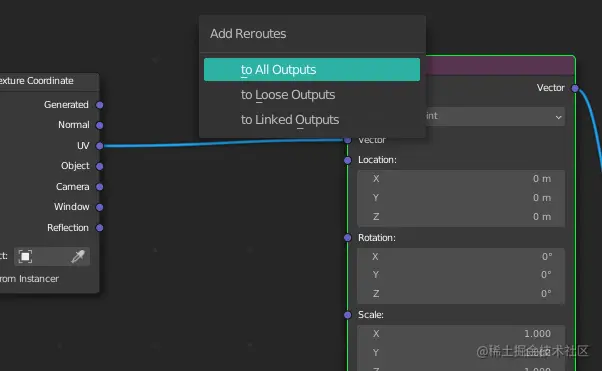Click the Mapping node Vector output socket
602x371 pixels.
[x=575, y=88]
